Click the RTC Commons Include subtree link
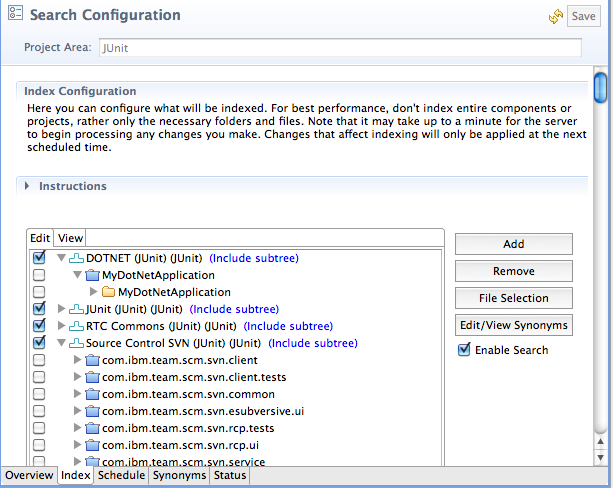The height and width of the screenshot is (488, 613). coord(288,326)
